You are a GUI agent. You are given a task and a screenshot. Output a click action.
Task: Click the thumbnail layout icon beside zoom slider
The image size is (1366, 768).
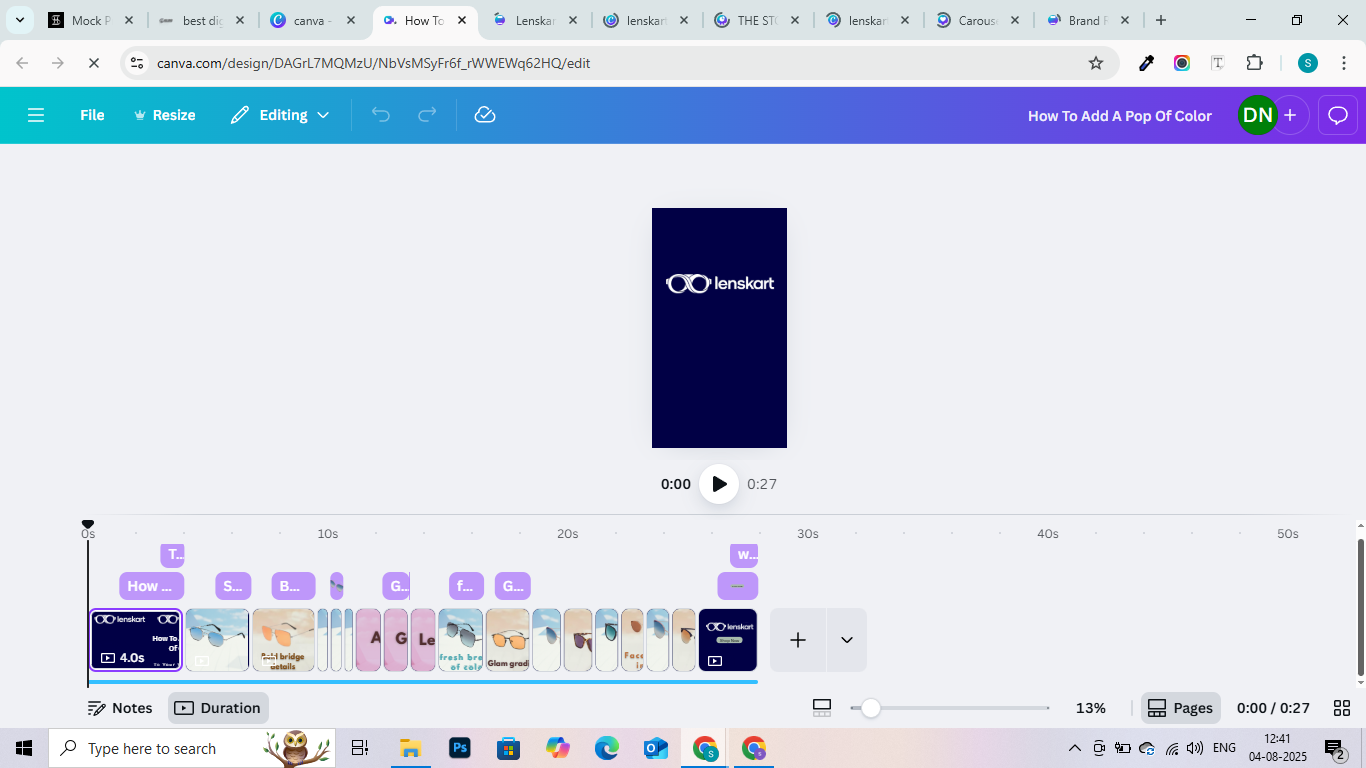click(822, 708)
